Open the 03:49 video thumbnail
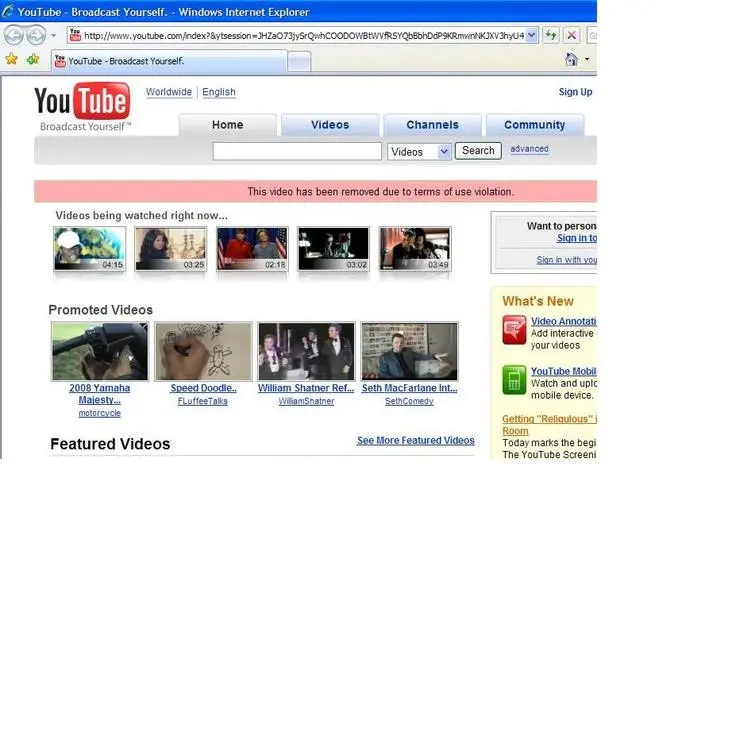Image resolution: width=732 pixels, height=732 pixels. pos(415,249)
